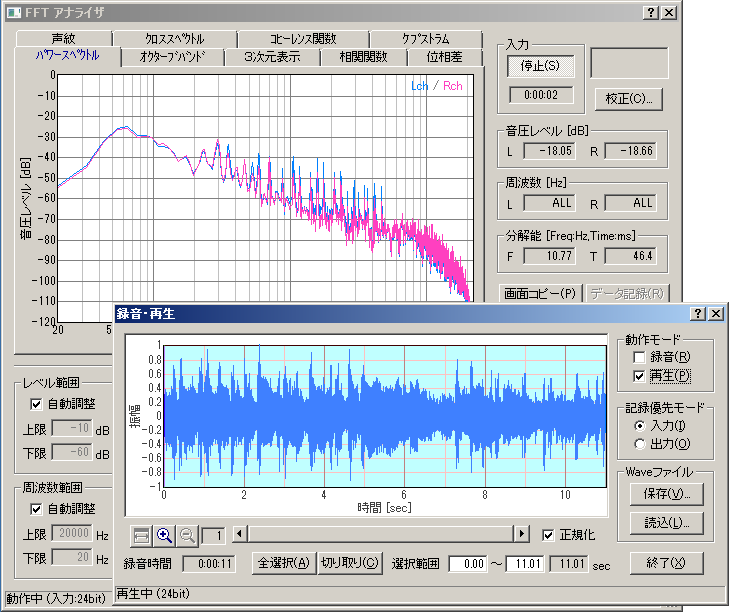Click the 再生中 (24bit) status bar text
This screenshot has width=729, height=612.
[x=153, y=594]
